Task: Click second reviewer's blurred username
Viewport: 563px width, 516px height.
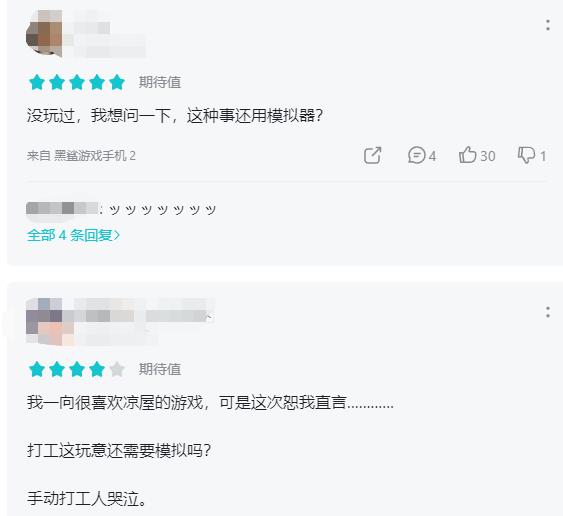Action: 142,316
